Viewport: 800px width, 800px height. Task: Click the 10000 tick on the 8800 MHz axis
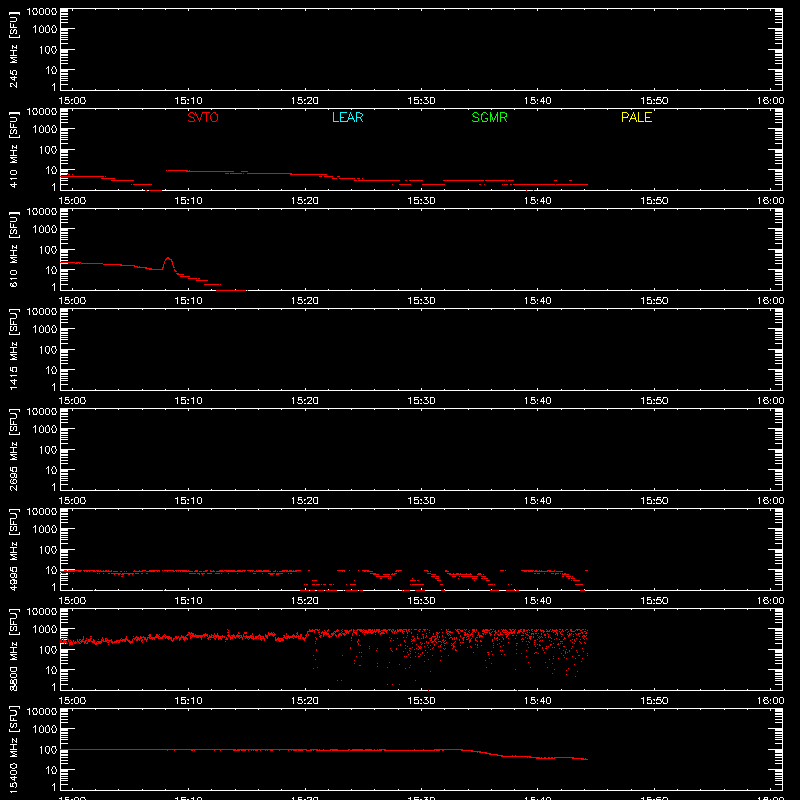coord(42,611)
